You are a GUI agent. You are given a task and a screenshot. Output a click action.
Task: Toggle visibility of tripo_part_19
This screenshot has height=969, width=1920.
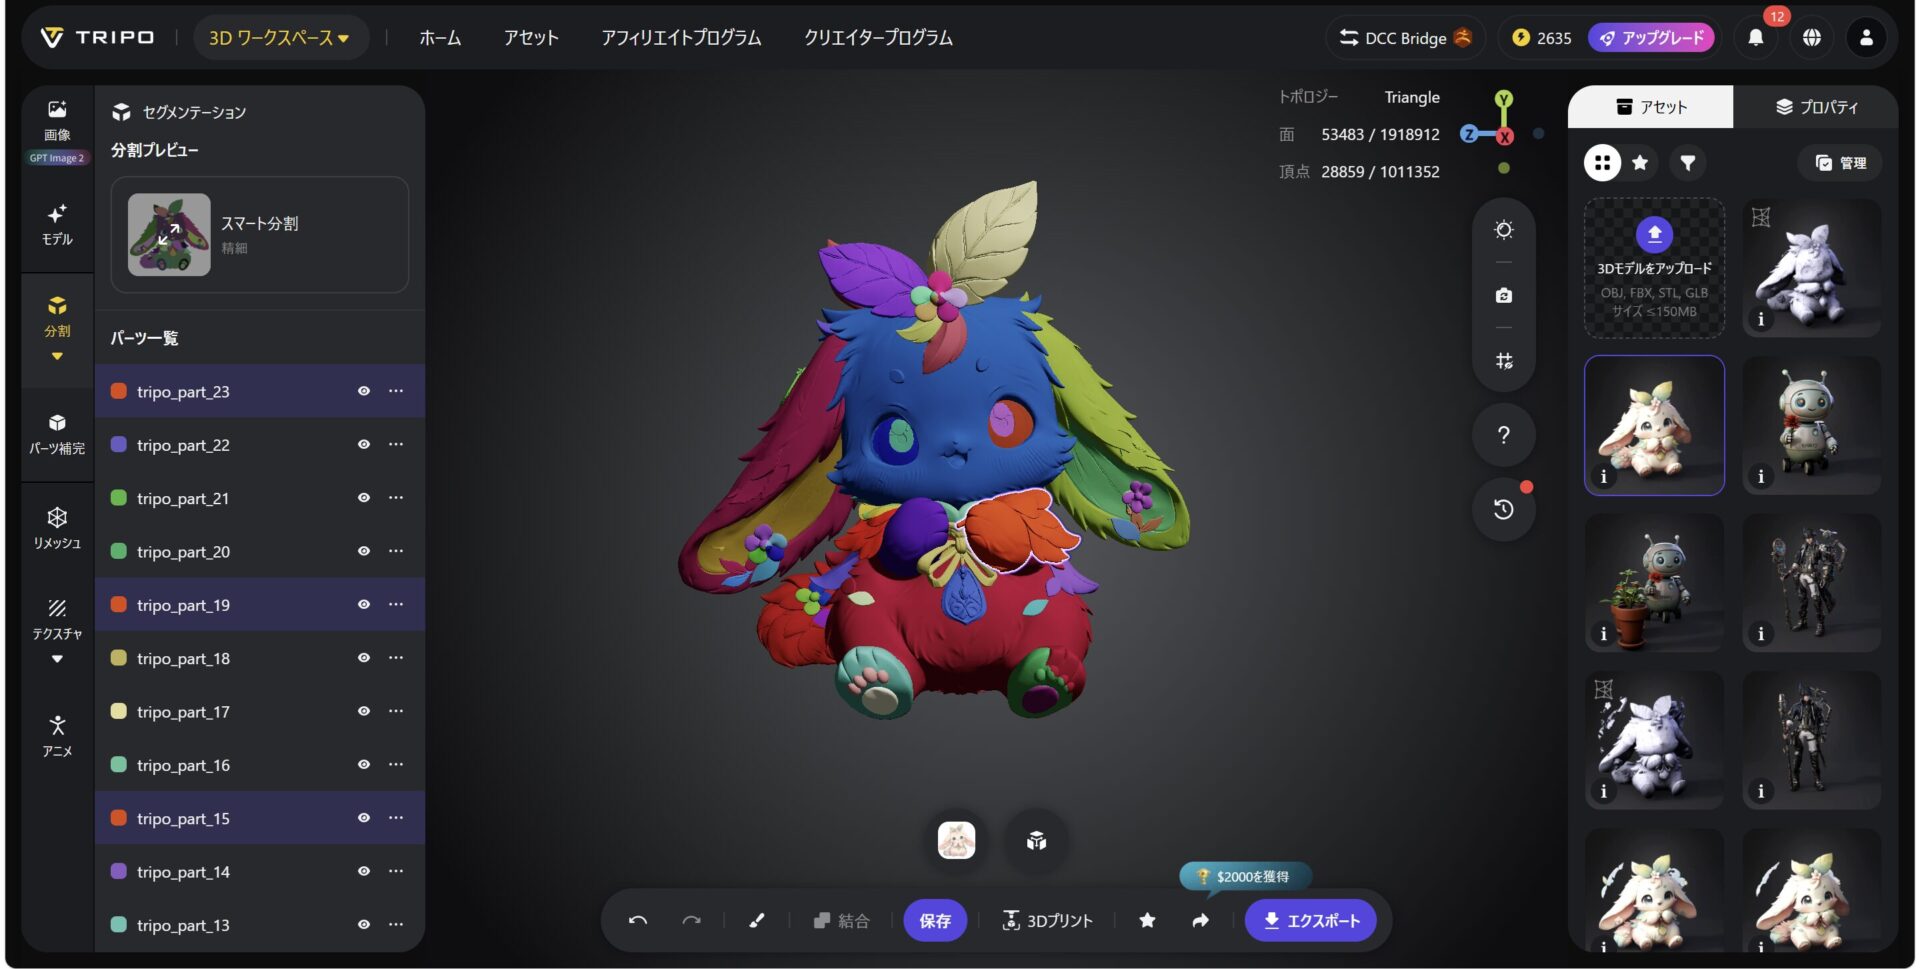tap(364, 604)
